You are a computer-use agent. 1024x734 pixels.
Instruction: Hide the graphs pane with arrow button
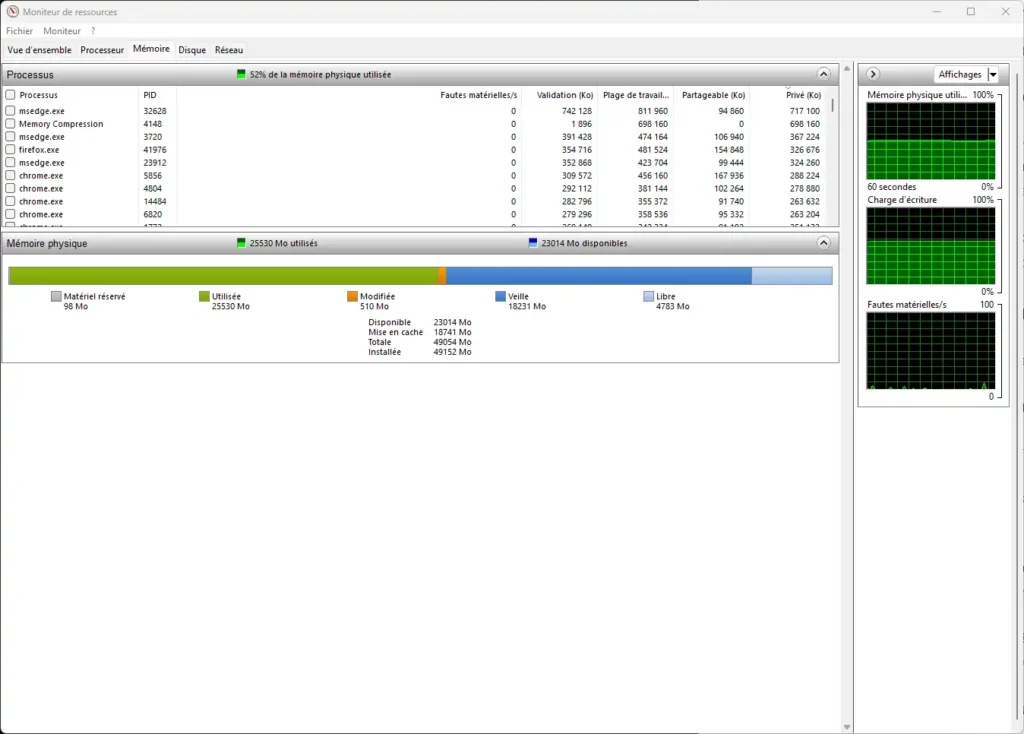(873, 75)
